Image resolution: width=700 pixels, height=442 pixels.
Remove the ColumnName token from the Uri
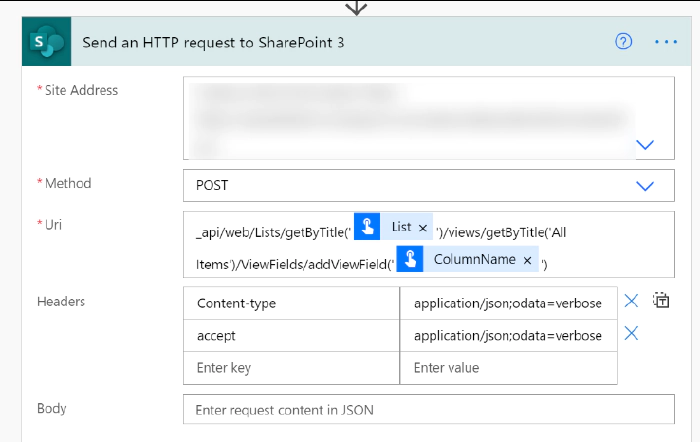pyautogui.click(x=527, y=259)
